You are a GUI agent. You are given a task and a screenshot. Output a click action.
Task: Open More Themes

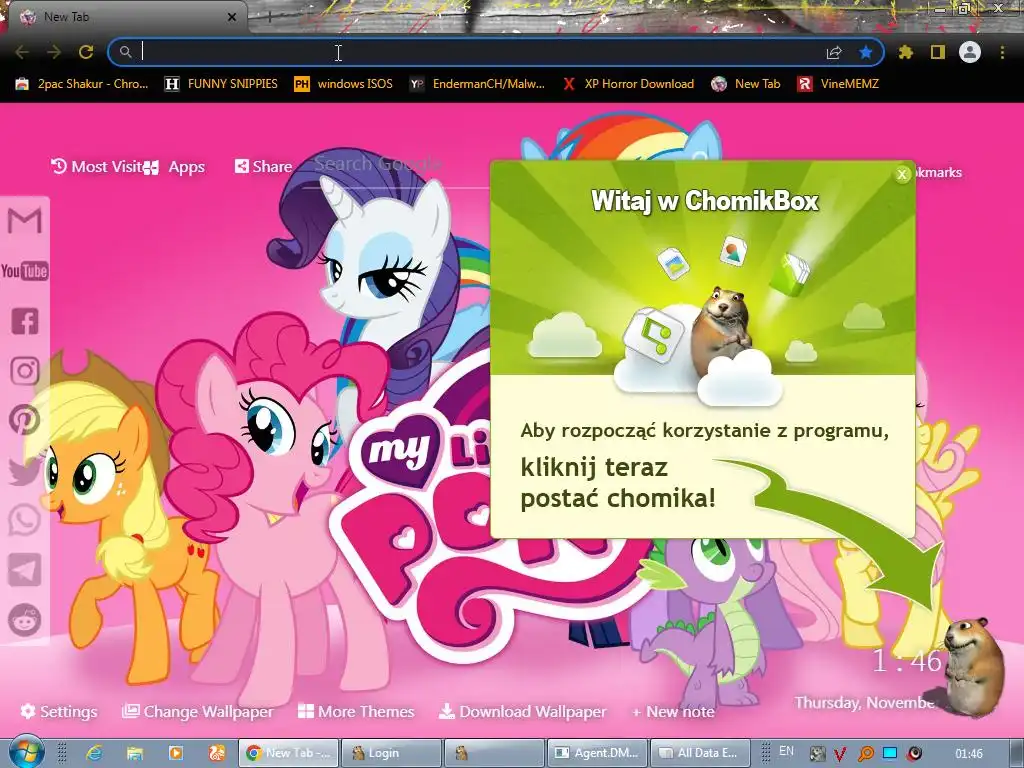tap(356, 711)
